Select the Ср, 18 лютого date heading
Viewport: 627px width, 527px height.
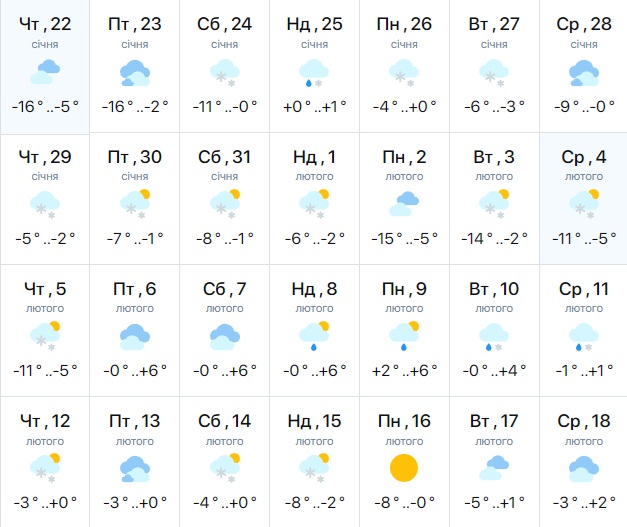point(583,421)
